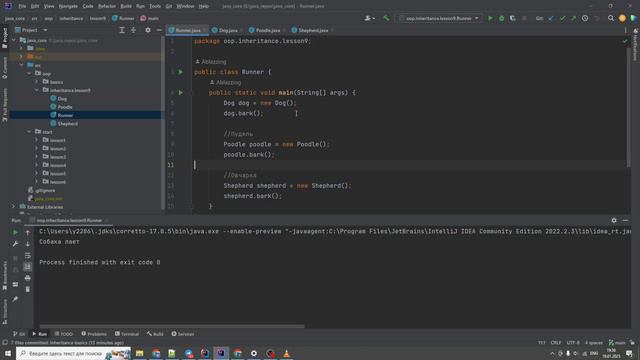Open the Git tool window
This screenshot has width=640, height=360.
click(19, 334)
